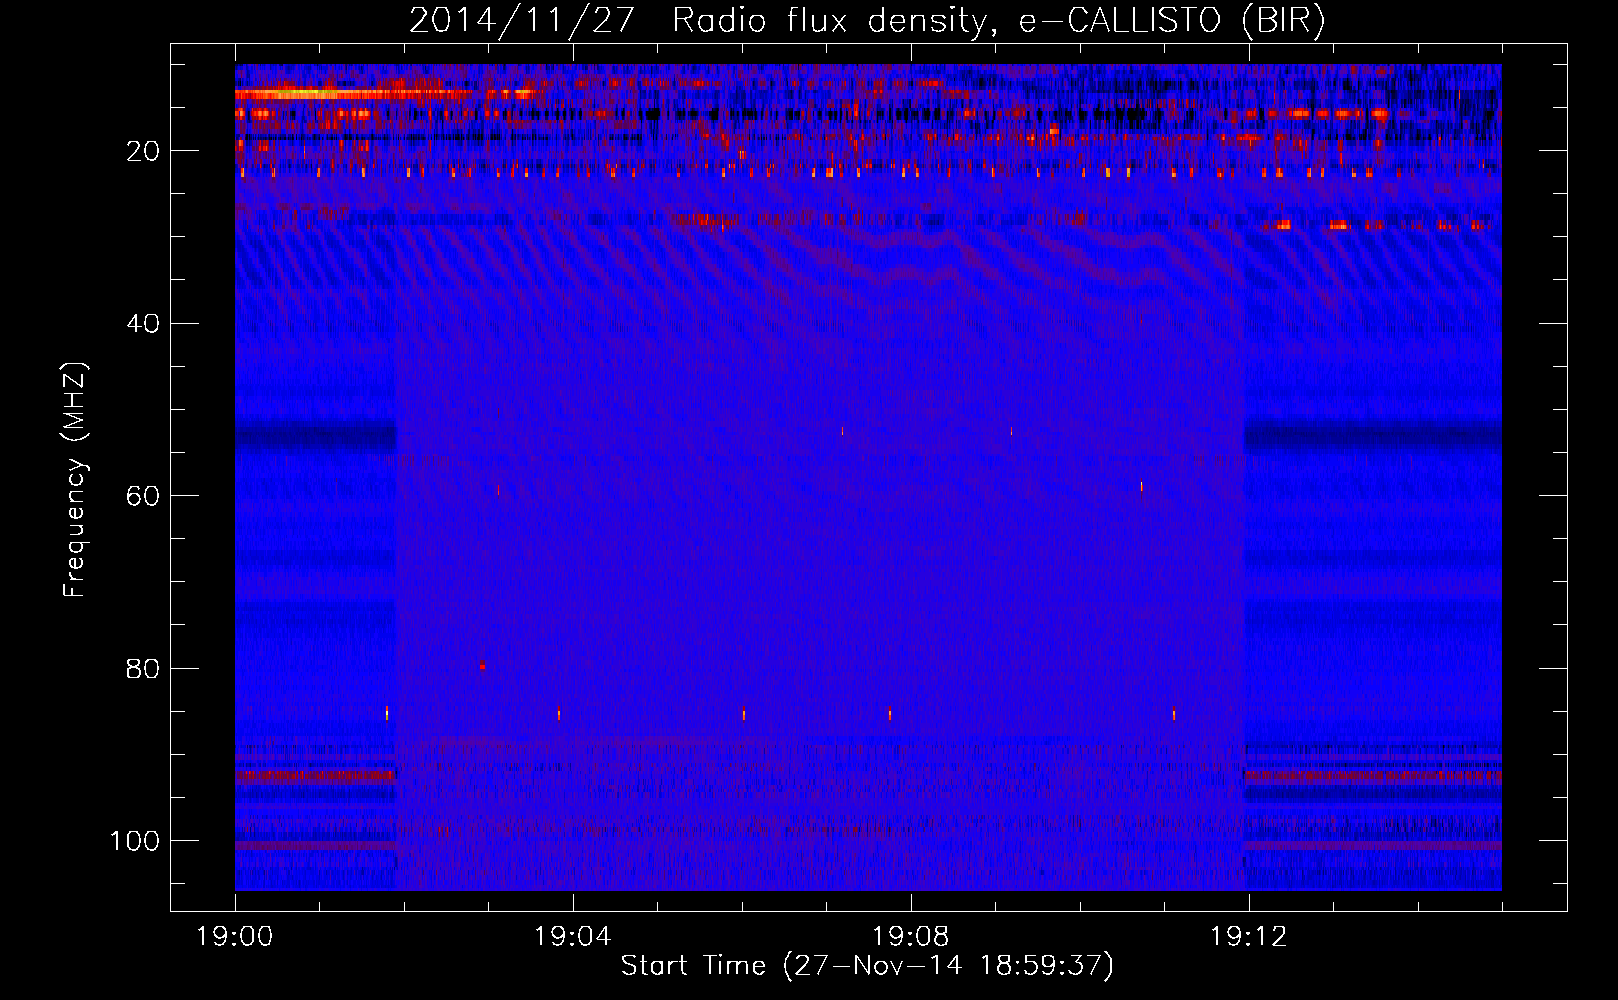The image size is (1618, 1000).
Task: Click the '60' frequency tick label
Action: coord(143,496)
